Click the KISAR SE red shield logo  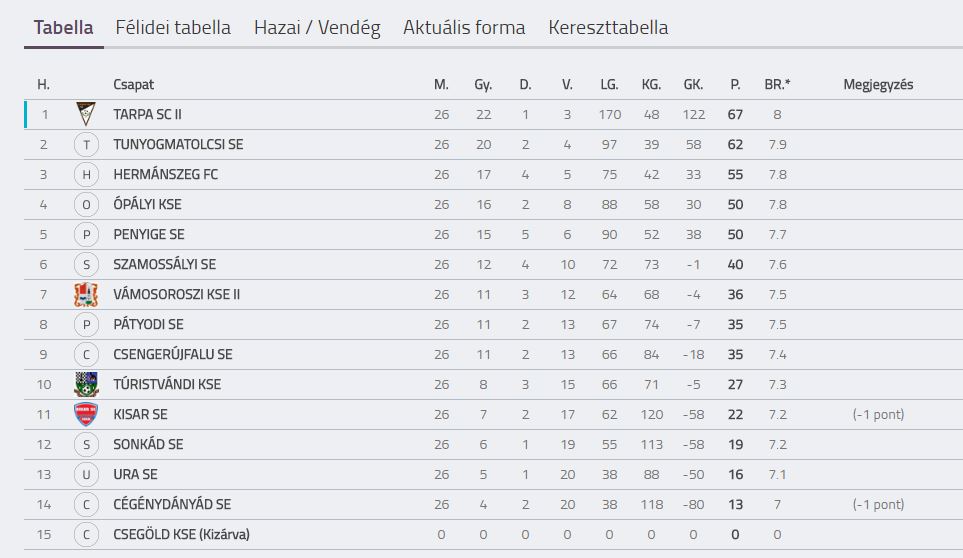pyautogui.click(x=86, y=414)
